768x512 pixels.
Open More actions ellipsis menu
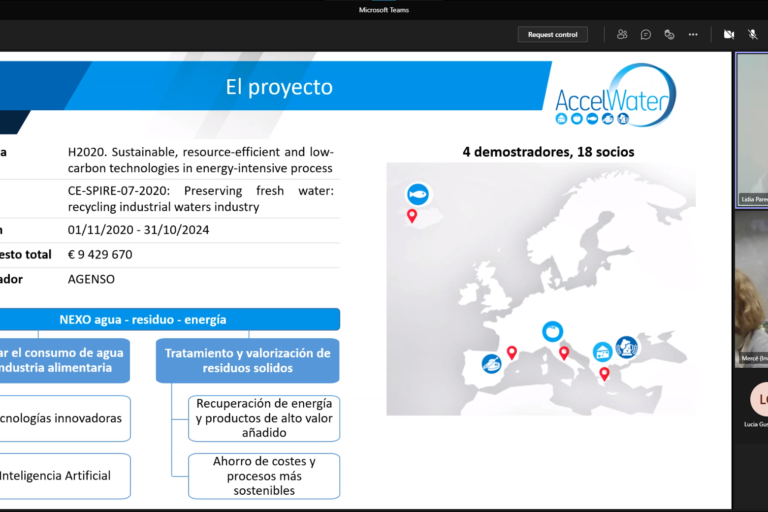(x=693, y=34)
